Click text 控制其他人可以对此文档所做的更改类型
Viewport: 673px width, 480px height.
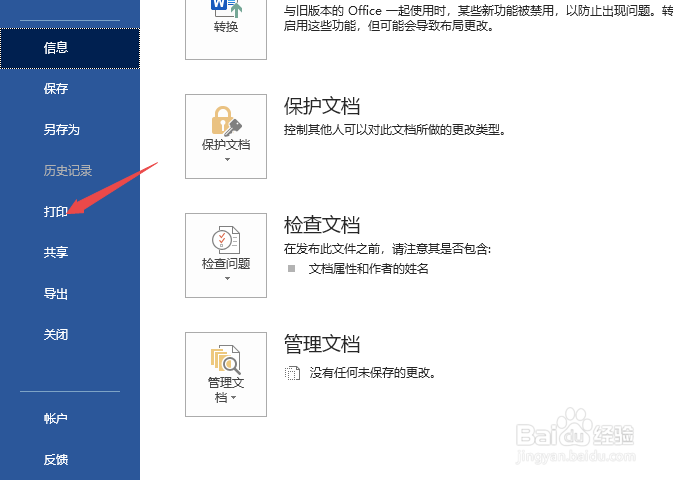(394, 130)
